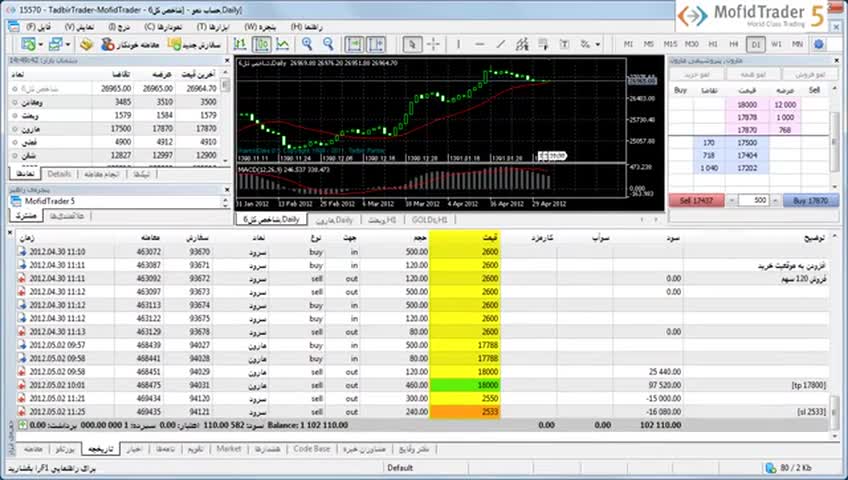
Task: Set timeframe to H4
Action: pos(734,44)
